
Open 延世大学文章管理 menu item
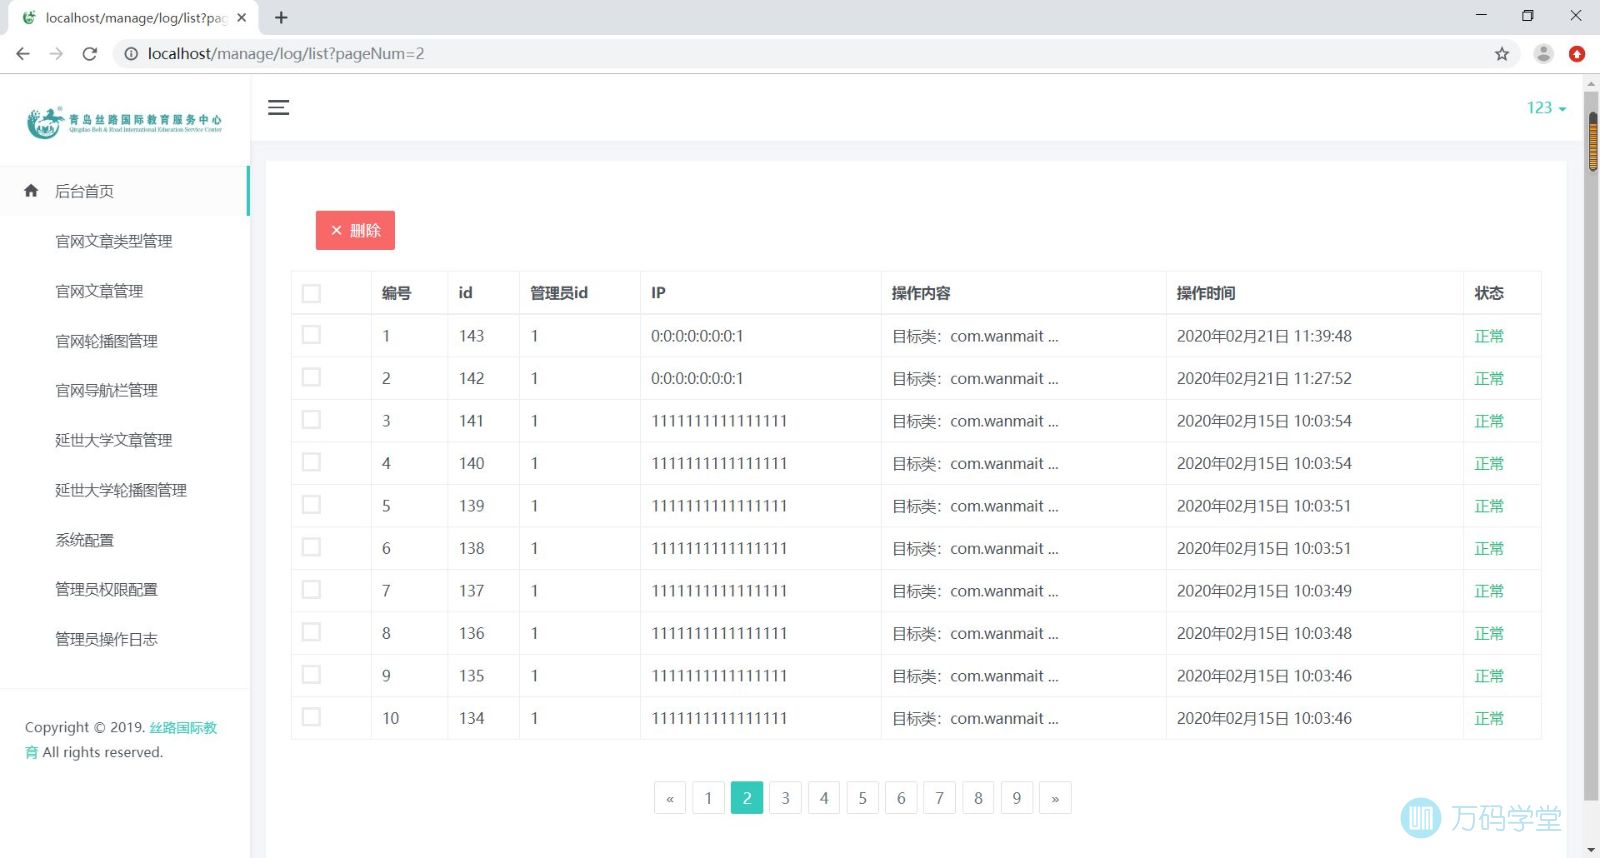point(113,440)
